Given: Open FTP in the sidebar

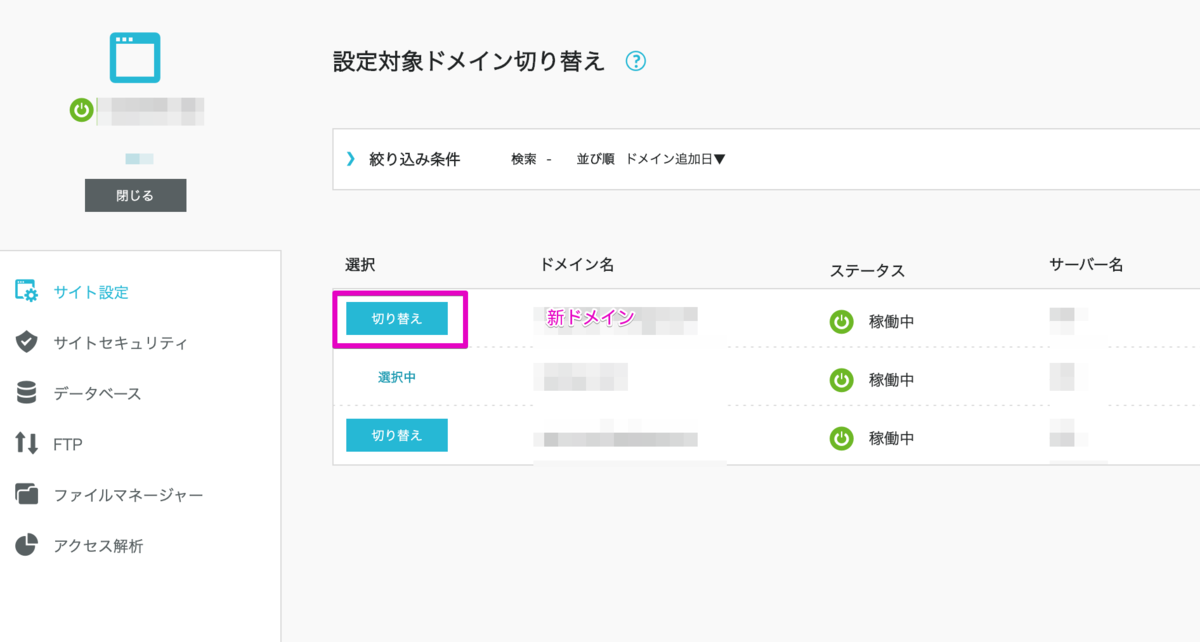Looking at the screenshot, I should (x=68, y=445).
